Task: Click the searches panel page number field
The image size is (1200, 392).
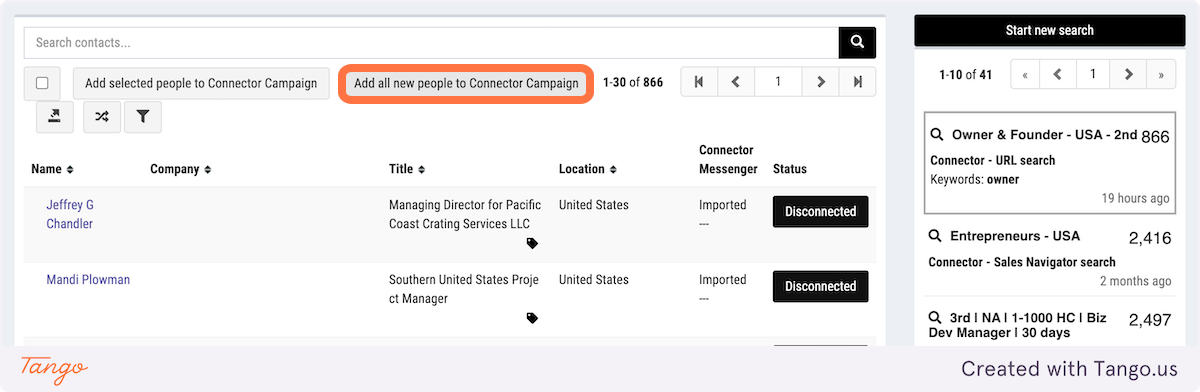Action: click(1093, 74)
